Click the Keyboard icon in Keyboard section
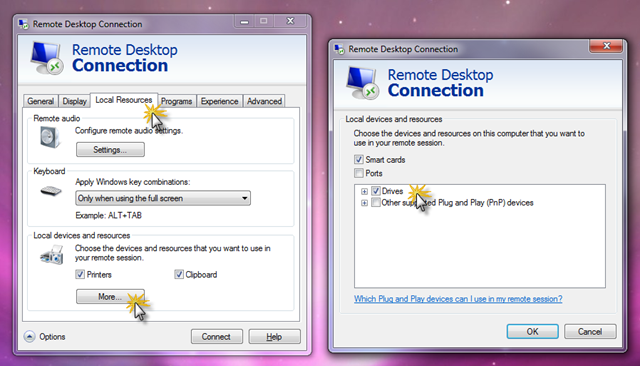 pyautogui.click(x=51, y=191)
